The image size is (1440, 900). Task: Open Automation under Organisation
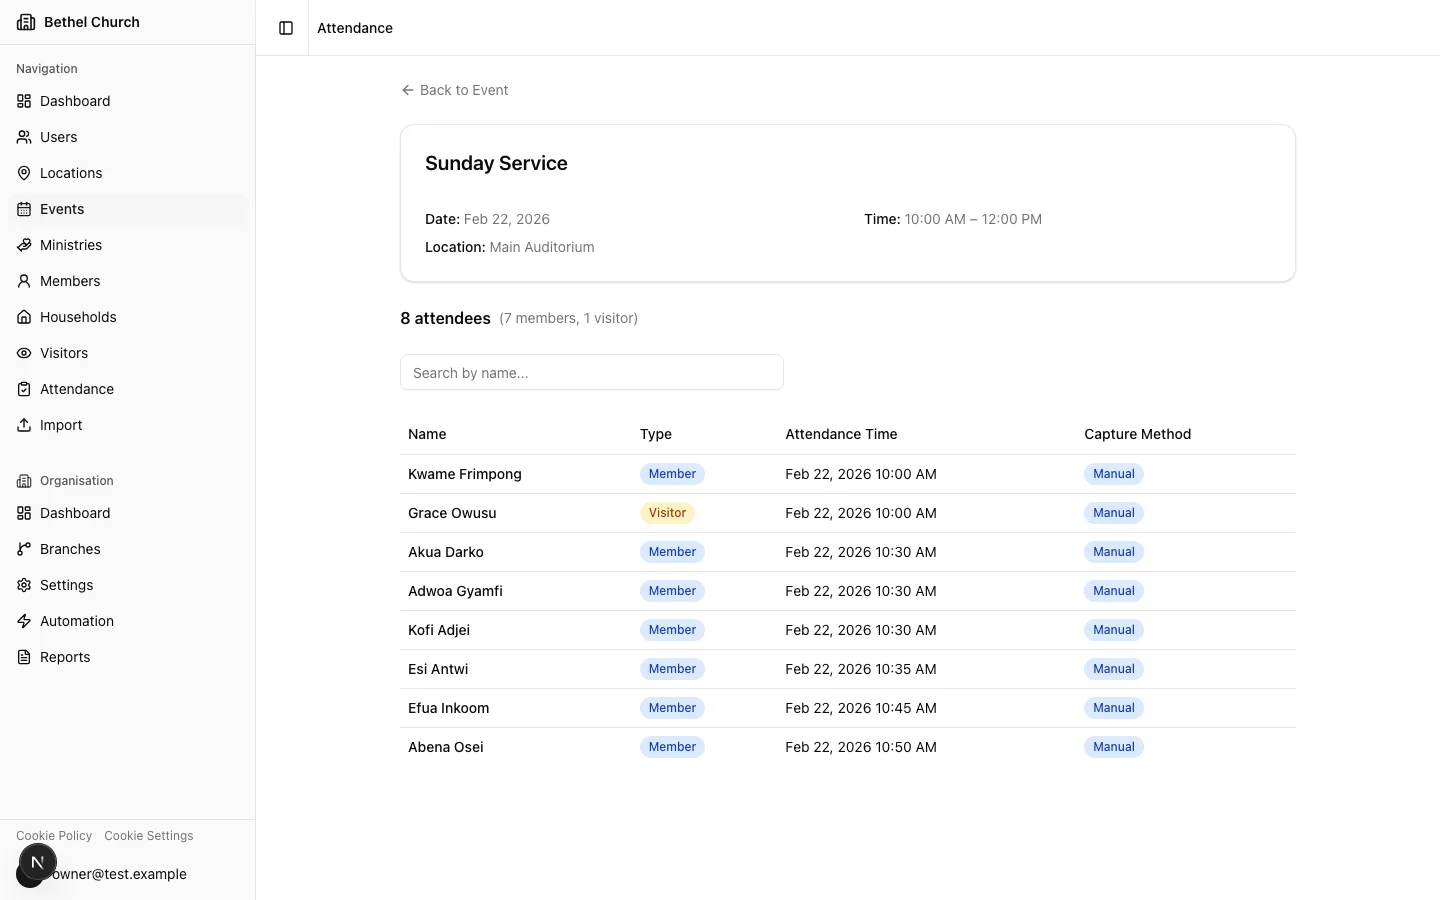(128, 621)
